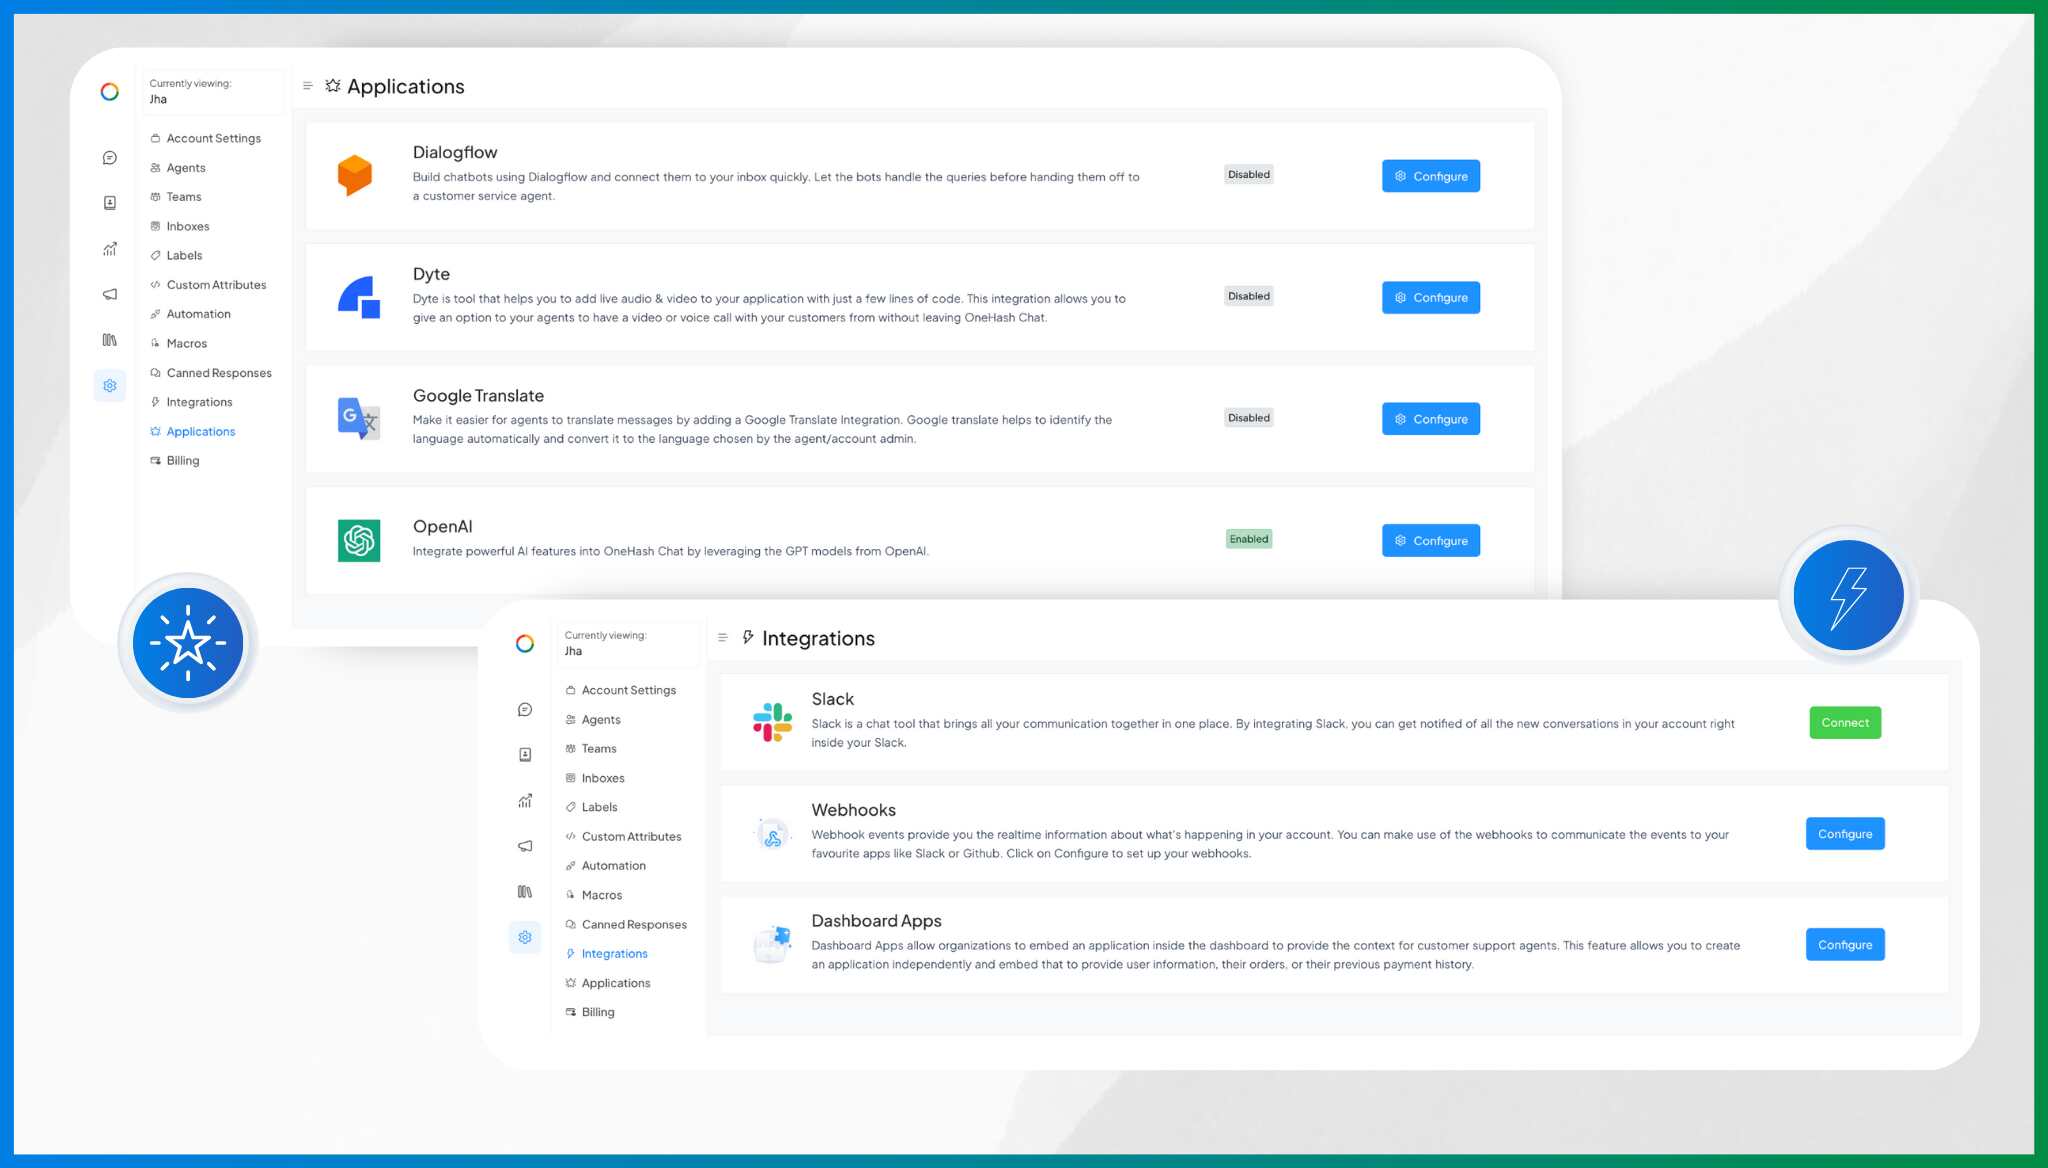Open Labels in Integrations window sidebar
2048x1168 pixels.
[592, 808]
